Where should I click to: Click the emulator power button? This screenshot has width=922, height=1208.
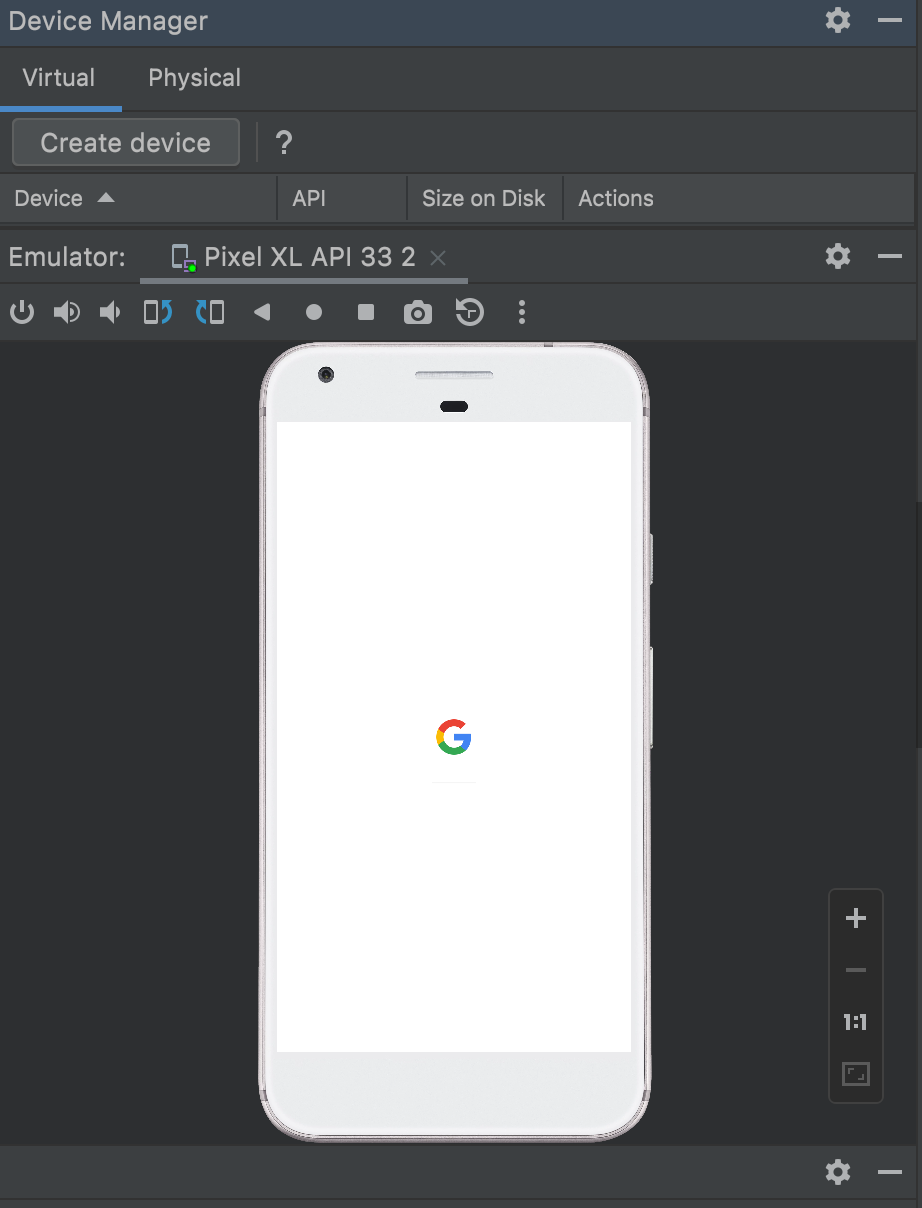click(22, 313)
